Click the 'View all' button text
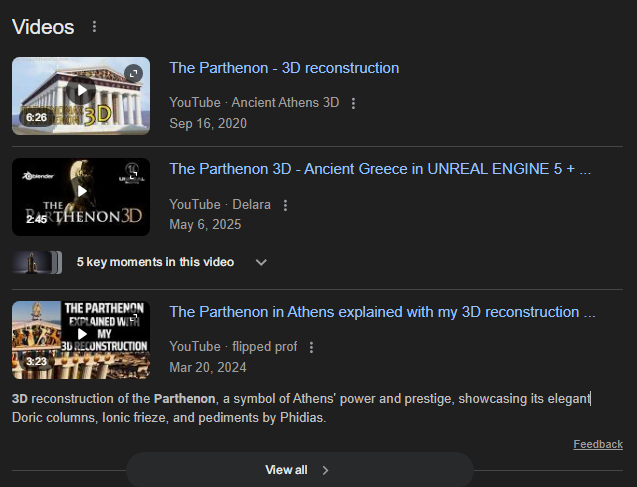The image size is (637, 487). tap(286, 470)
